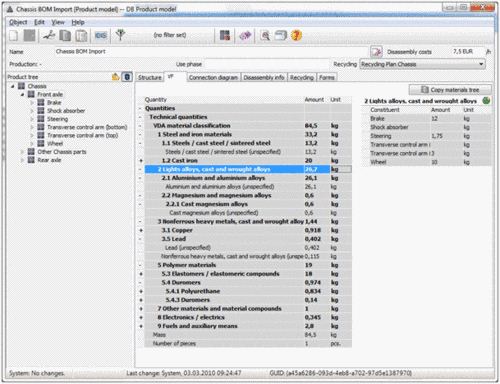Click the Use phase input field
This screenshot has height=384, width=500.
(x=266, y=64)
